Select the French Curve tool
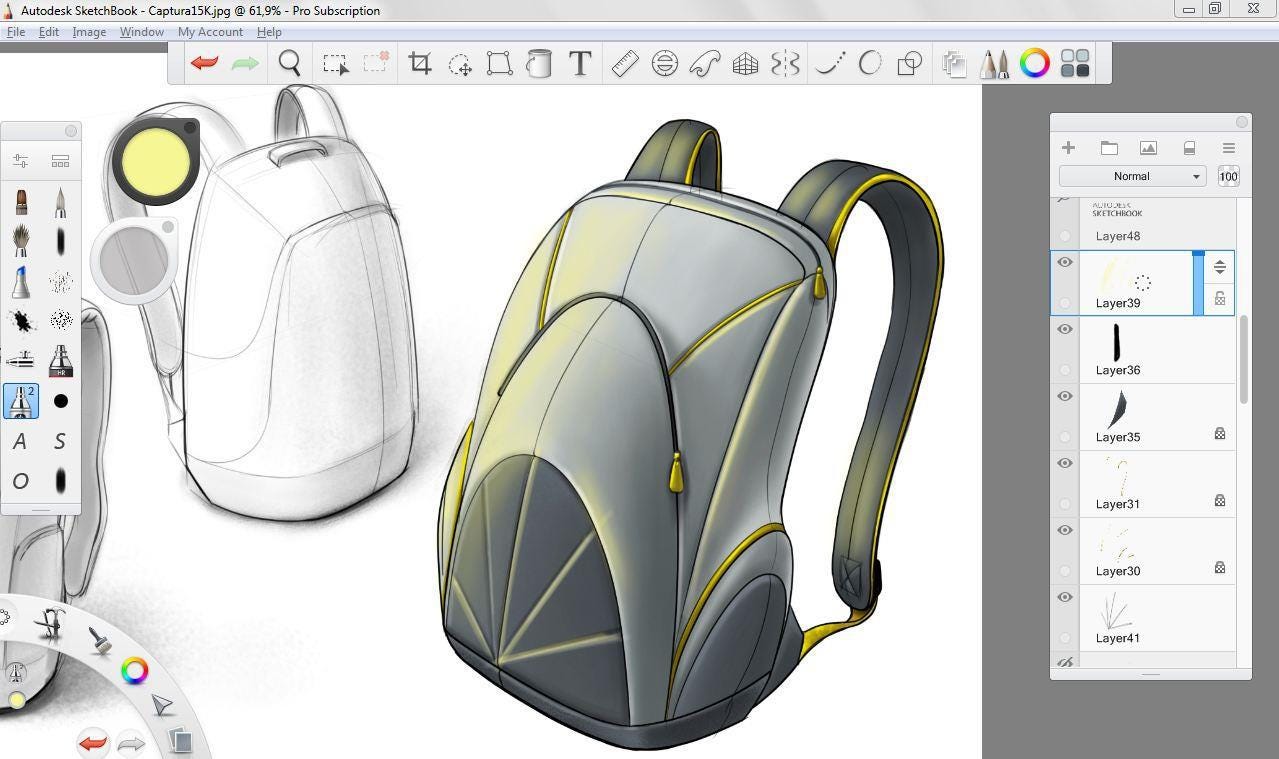 (x=705, y=64)
